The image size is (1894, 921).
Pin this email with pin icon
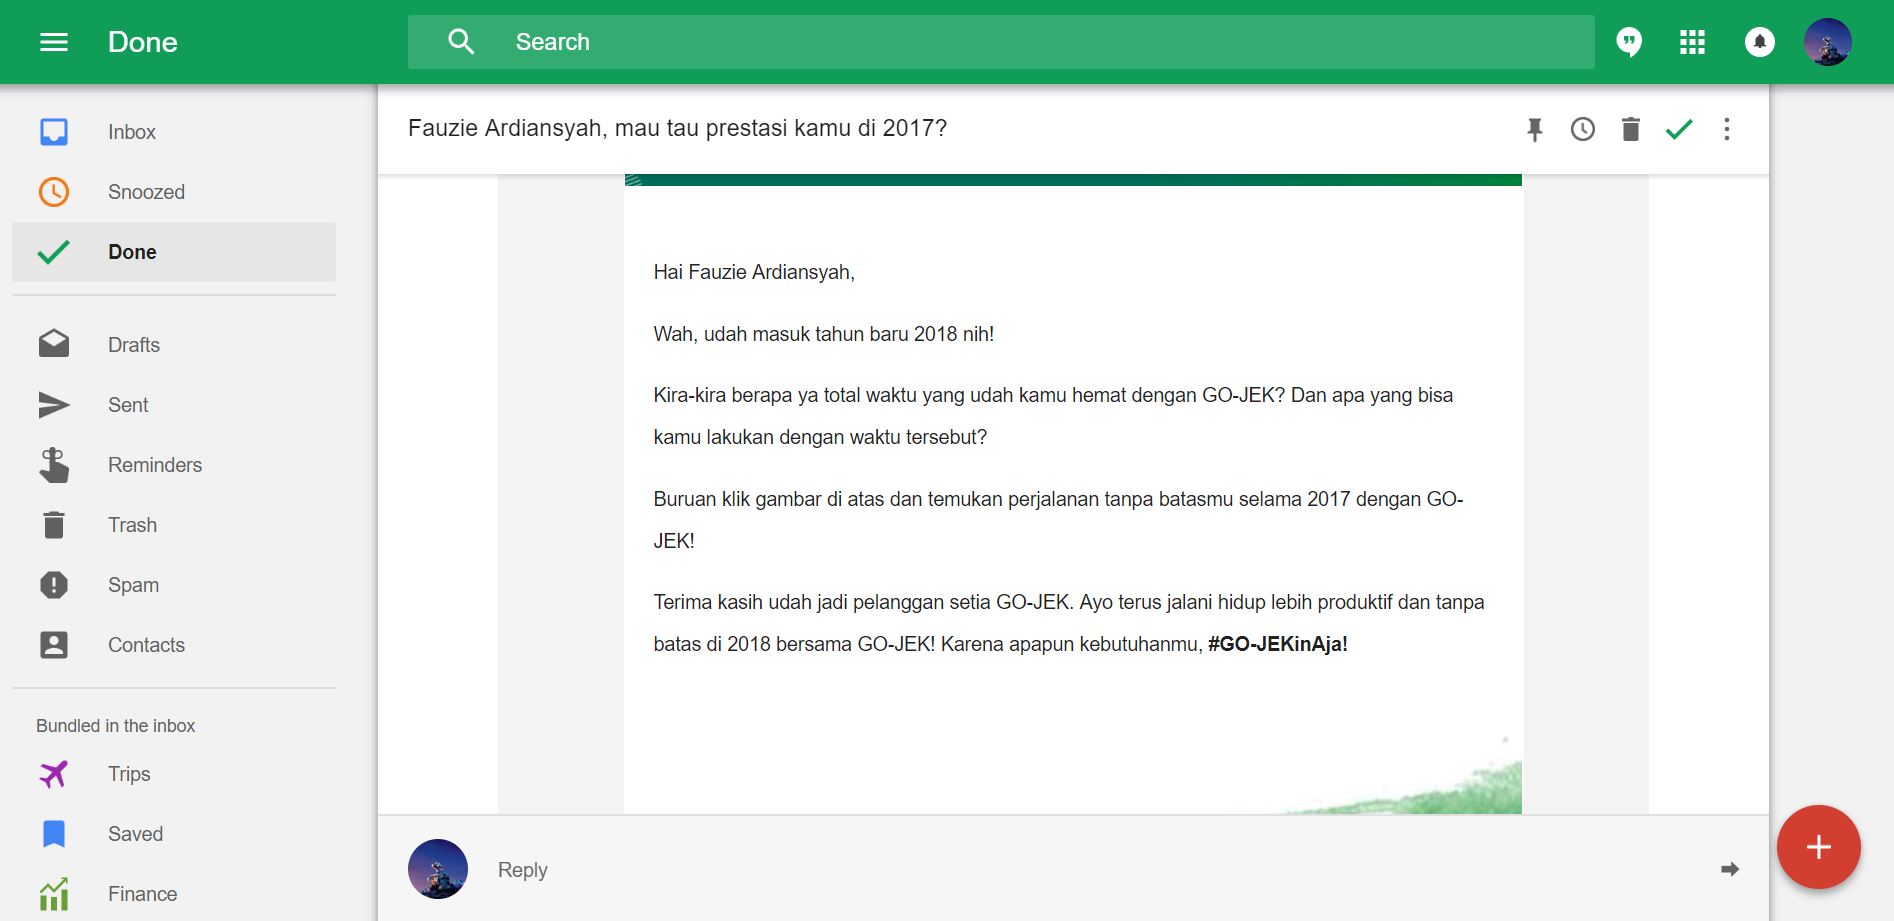click(1535, 129)
